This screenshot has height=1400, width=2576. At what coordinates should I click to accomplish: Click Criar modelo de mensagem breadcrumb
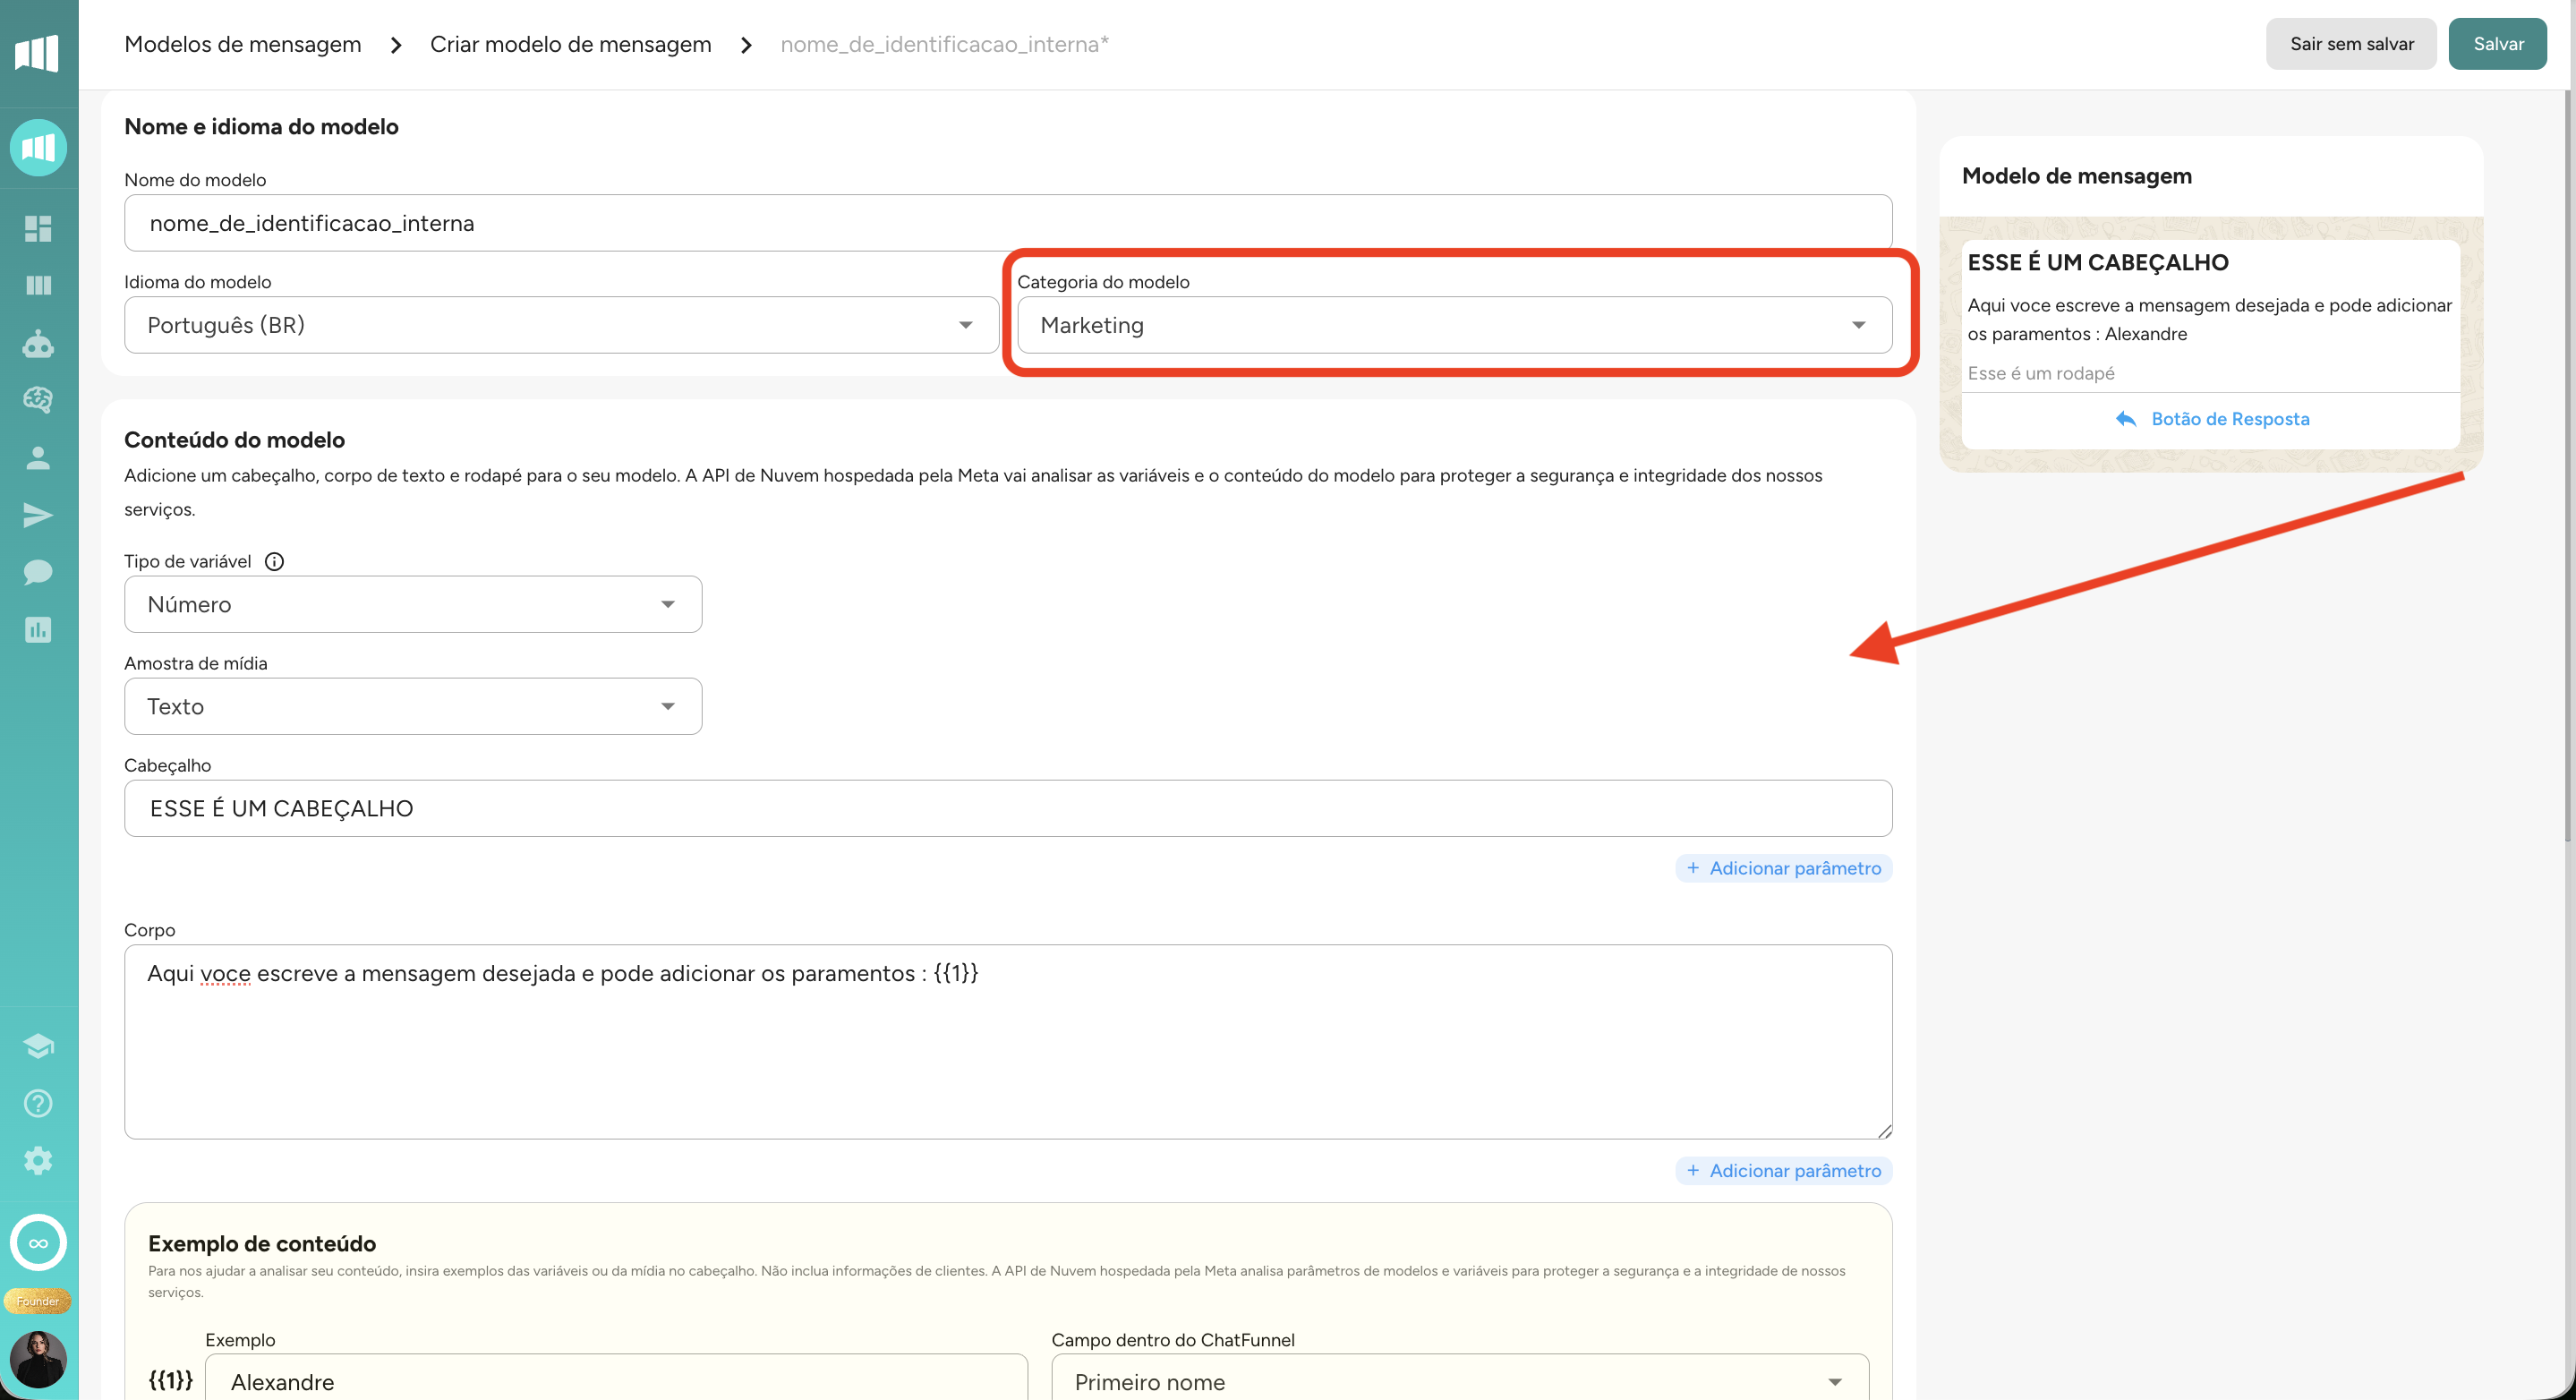pos(570,44)
